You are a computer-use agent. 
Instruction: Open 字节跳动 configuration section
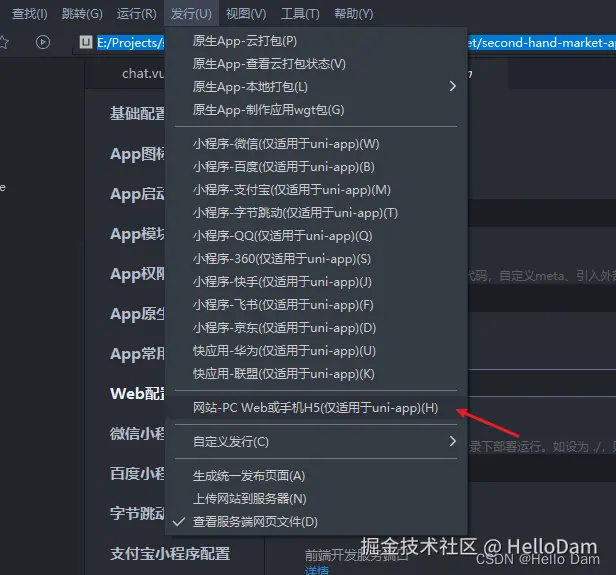pyautogui.click(x=137, y=514)
